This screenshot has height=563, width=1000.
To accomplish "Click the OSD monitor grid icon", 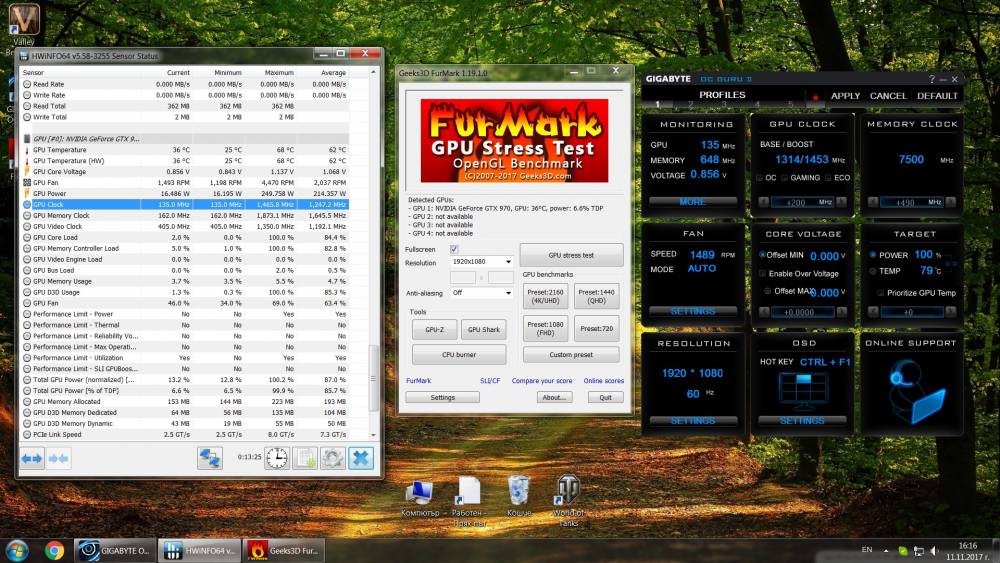I will click(x=804, y=390).
